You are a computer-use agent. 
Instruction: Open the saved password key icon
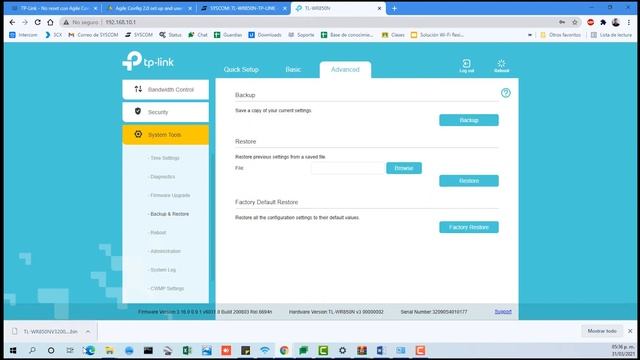[562, 22]
